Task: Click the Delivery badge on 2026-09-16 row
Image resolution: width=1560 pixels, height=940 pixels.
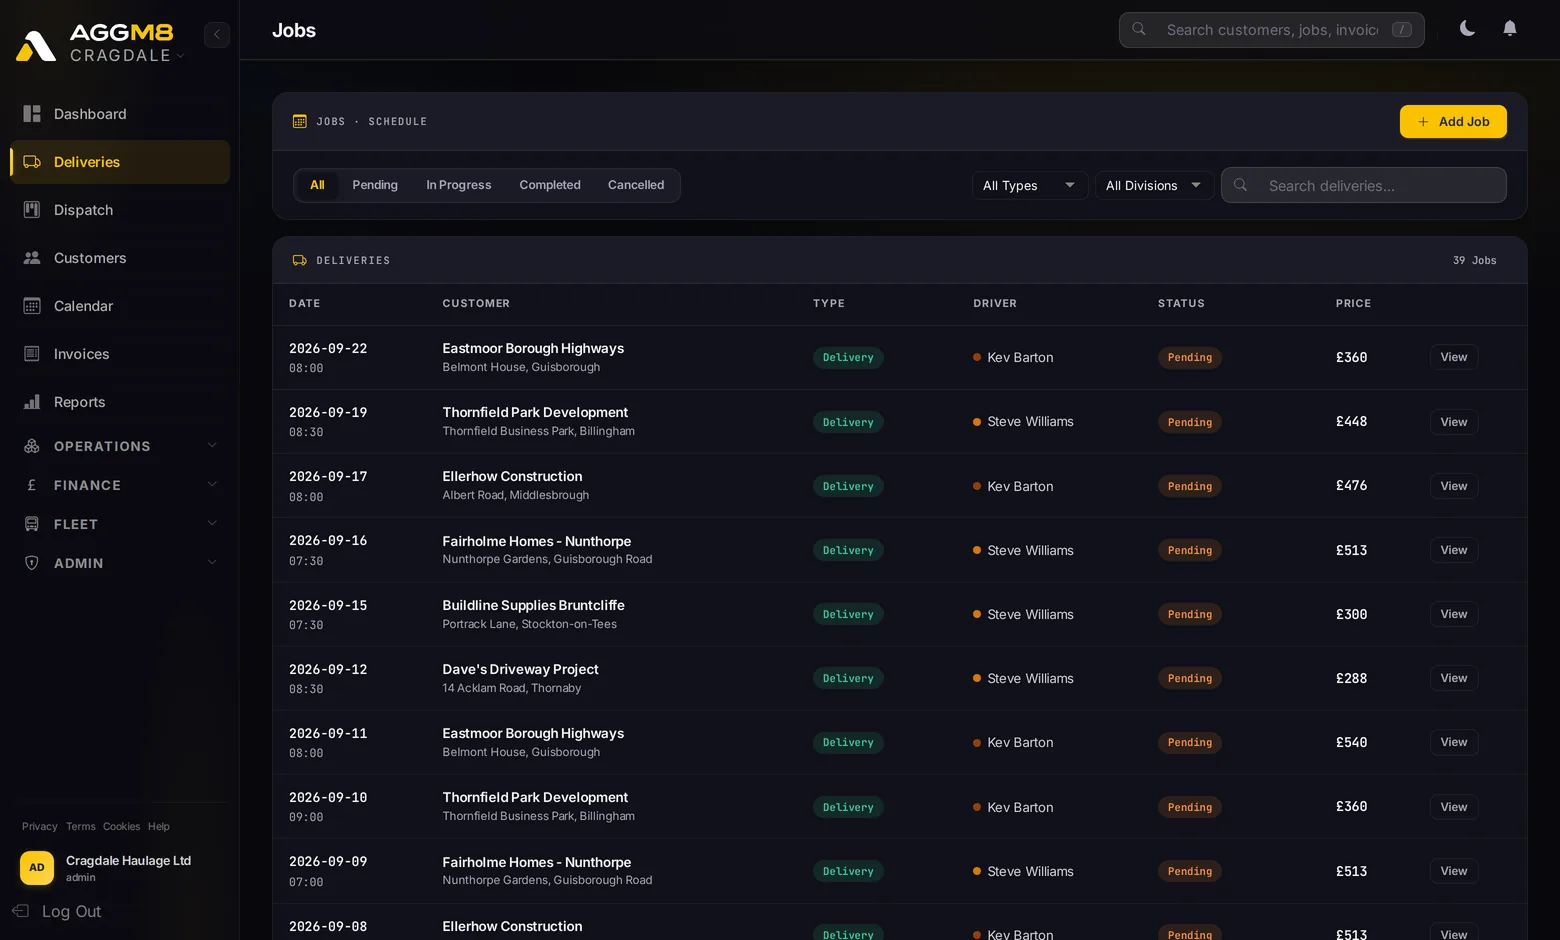Action: click(x=848, y=550)
